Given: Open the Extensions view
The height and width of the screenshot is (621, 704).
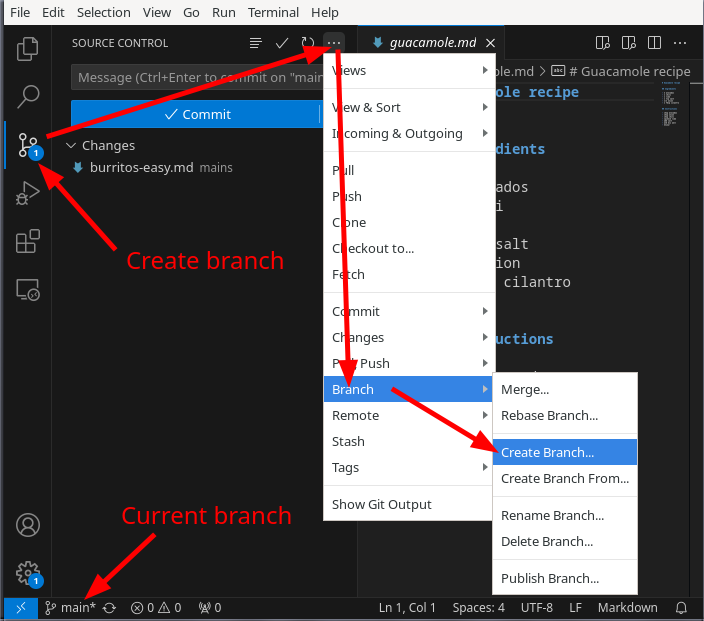Looking at the screenshot, I should [x=27, y=241].
